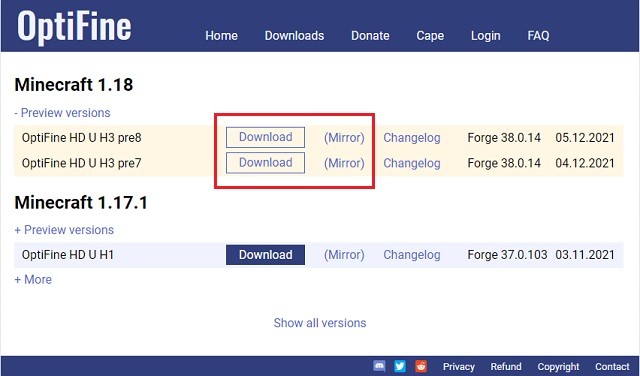Screen dimensions: 640x376
Task: Open the Contact footer link
Action: pos(612,367)
